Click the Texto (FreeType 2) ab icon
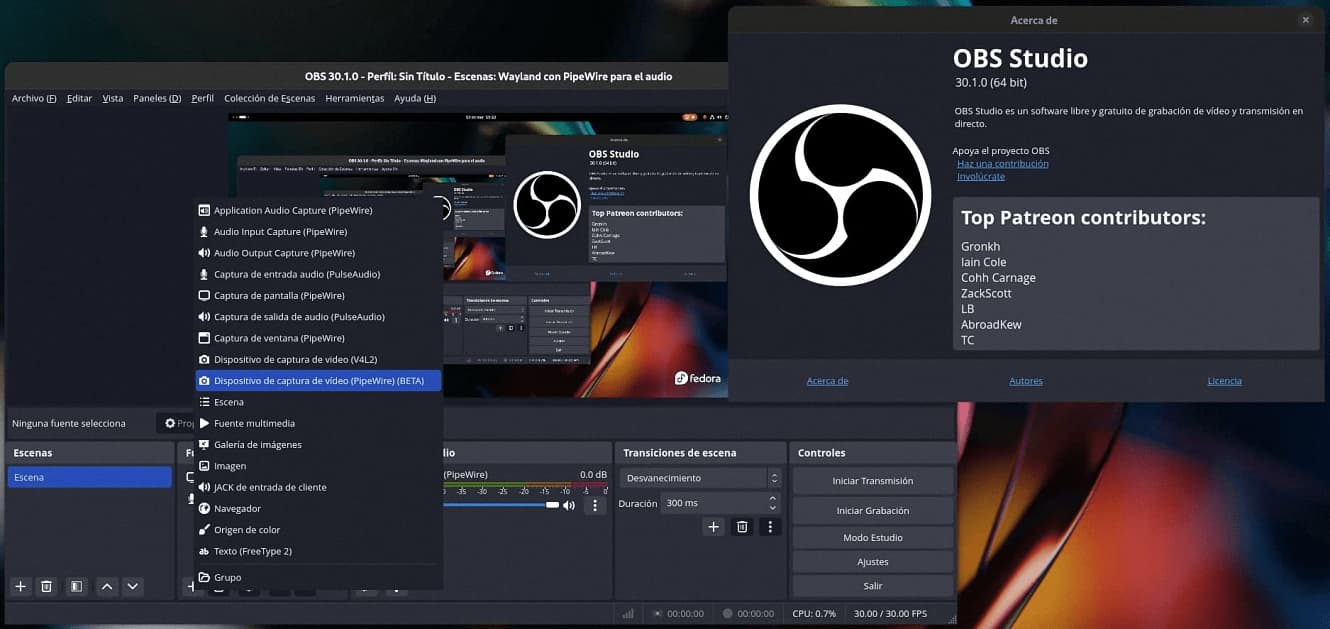This screenshot has height=629, width=1330. 204,551
